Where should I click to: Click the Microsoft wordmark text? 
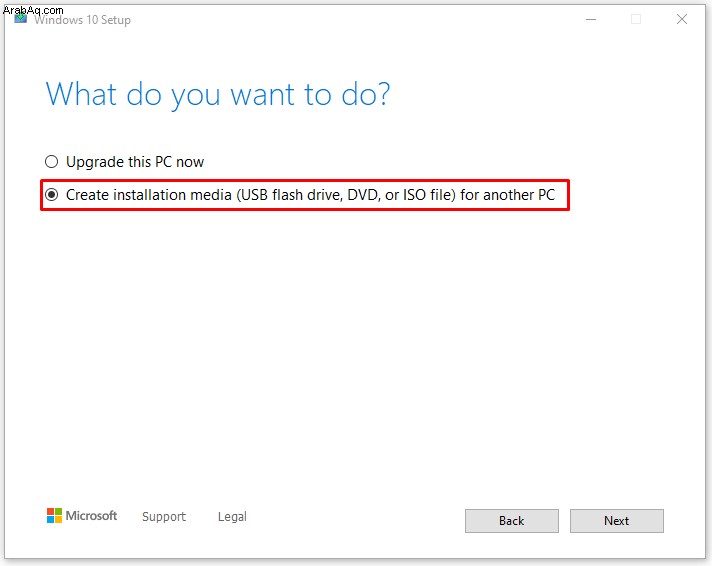tap(91, 516)
